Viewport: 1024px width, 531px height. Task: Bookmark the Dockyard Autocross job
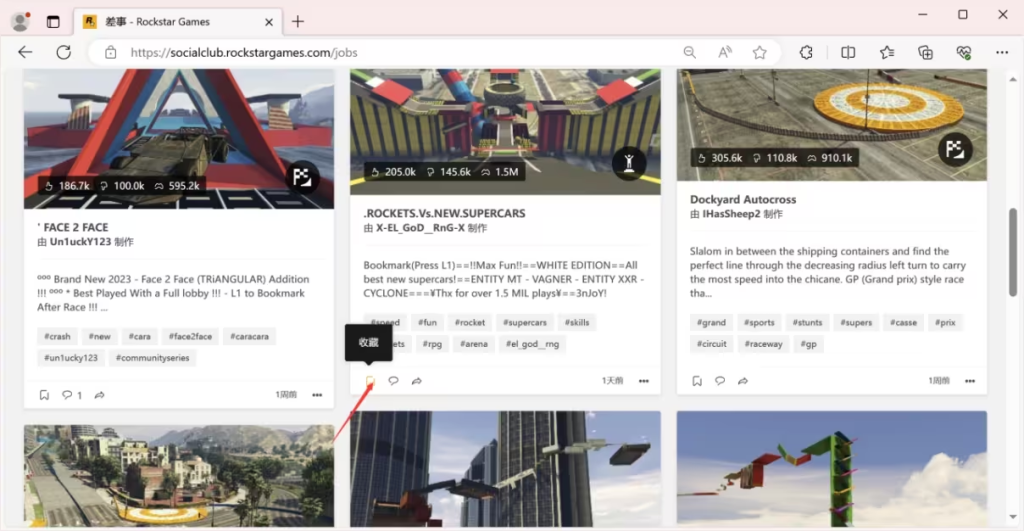(x=697, y=380)
